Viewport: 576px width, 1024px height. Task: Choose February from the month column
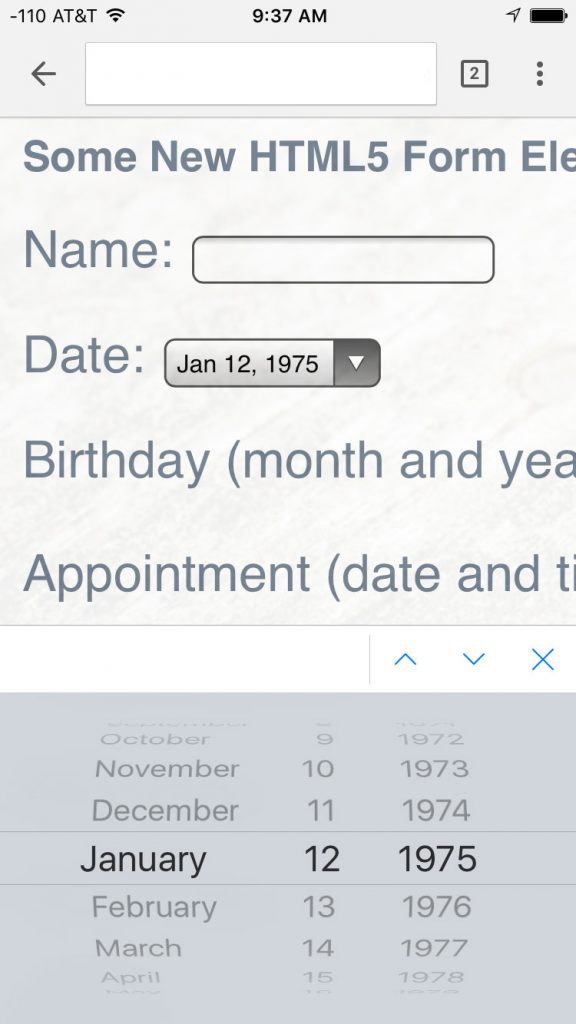point(152,907)
